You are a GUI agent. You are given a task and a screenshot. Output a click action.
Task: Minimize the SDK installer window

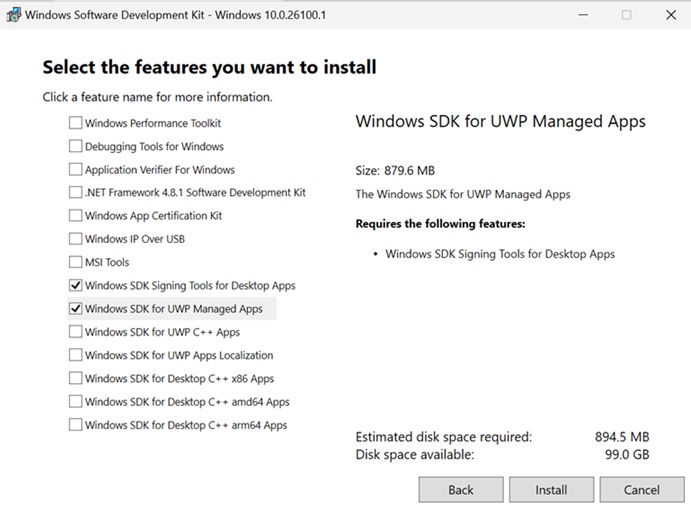pos(583,15)
